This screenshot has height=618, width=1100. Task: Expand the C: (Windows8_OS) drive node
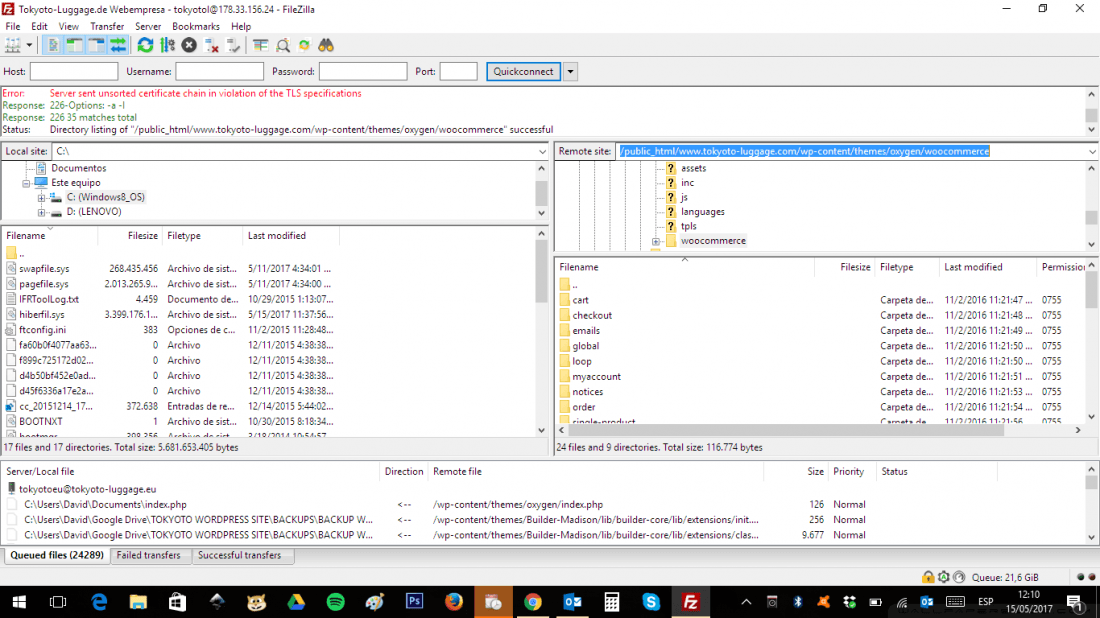tap(41, 198)
